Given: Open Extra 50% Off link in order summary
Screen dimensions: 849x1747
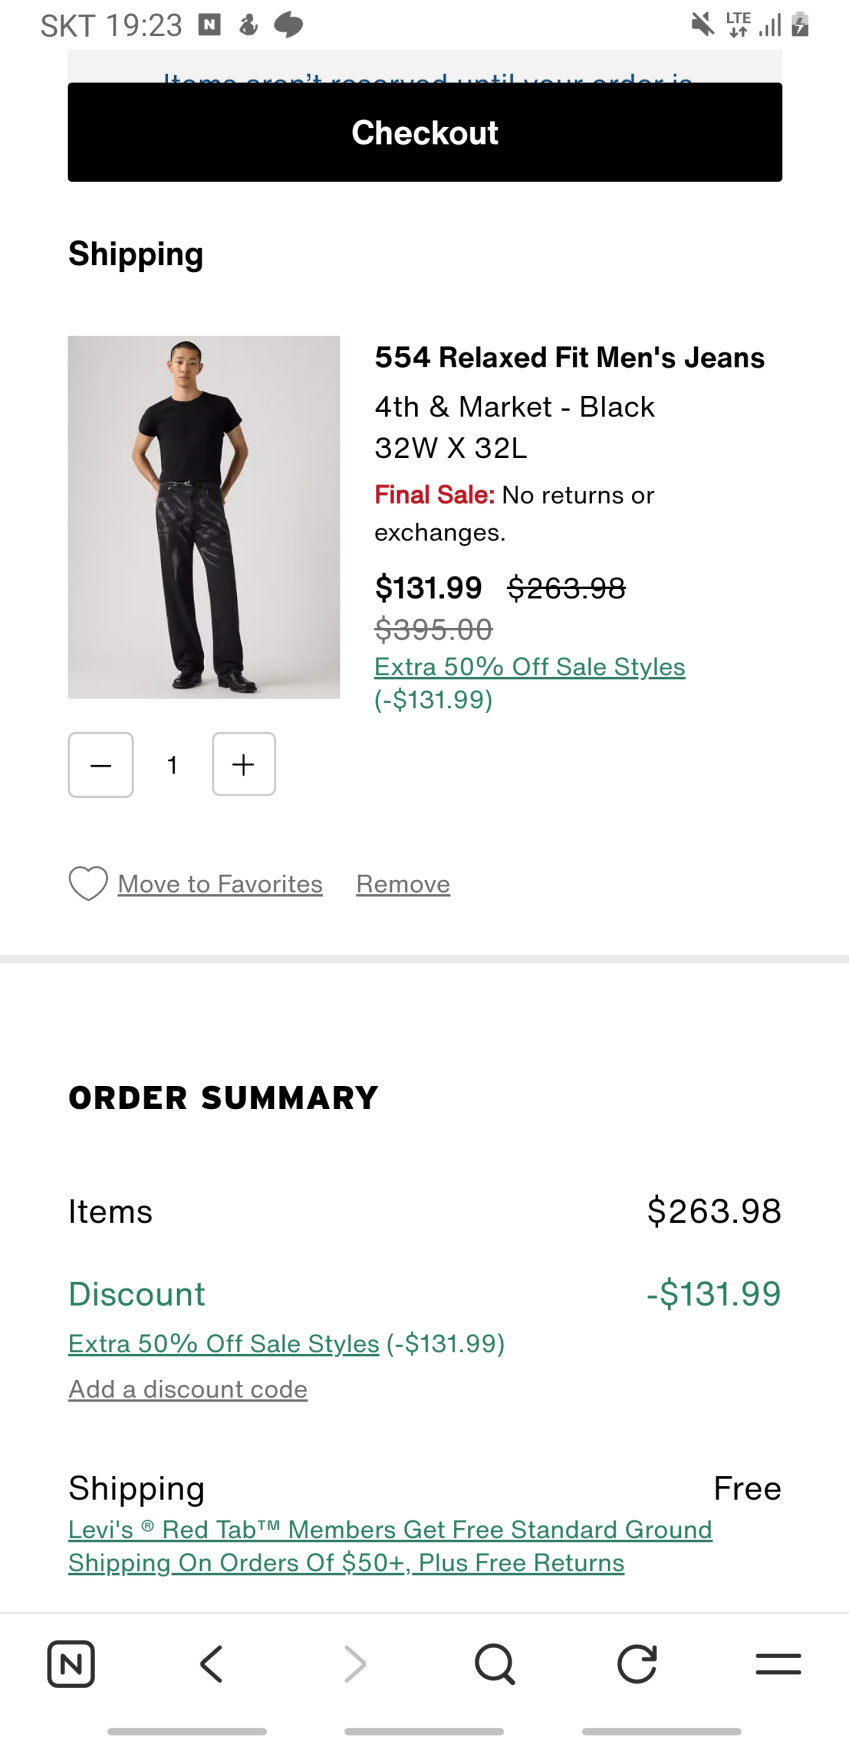Looking at the screenshot, I should click(224, 1343).
